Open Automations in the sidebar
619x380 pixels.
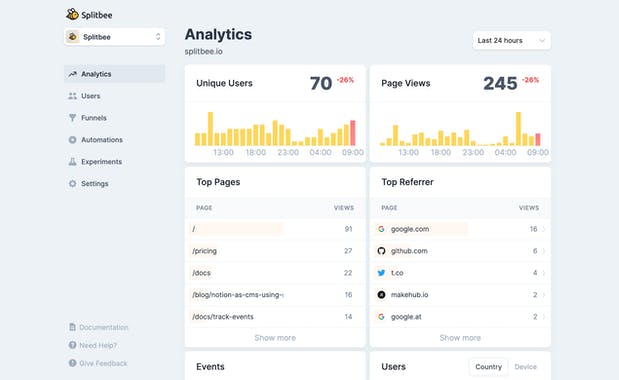pyautogui.click(x=114, y=140)
